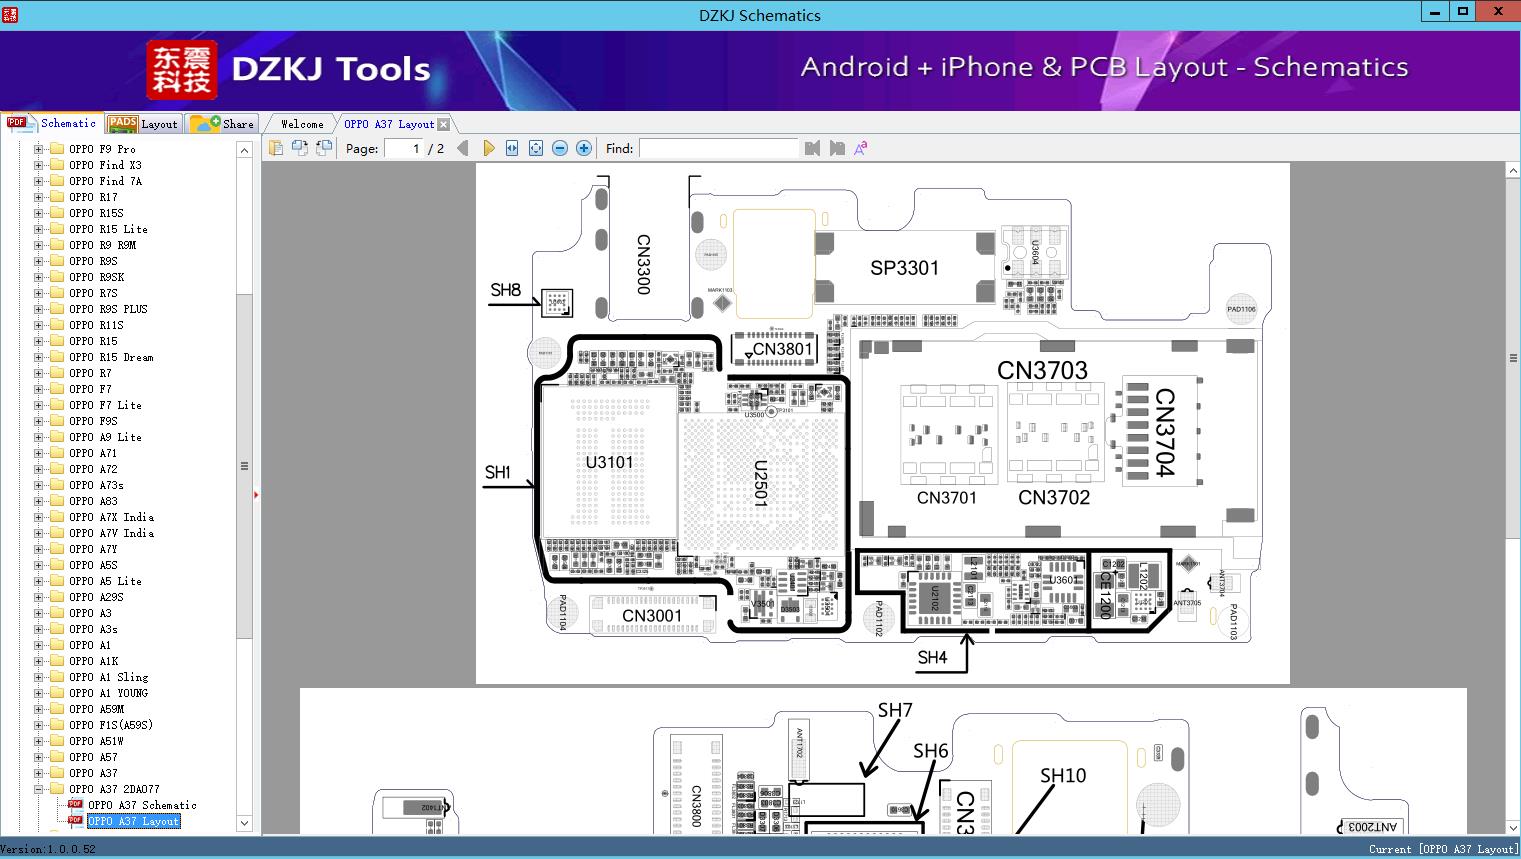
Task: Select OPPO A59M tree item
Action: point(96,709)
